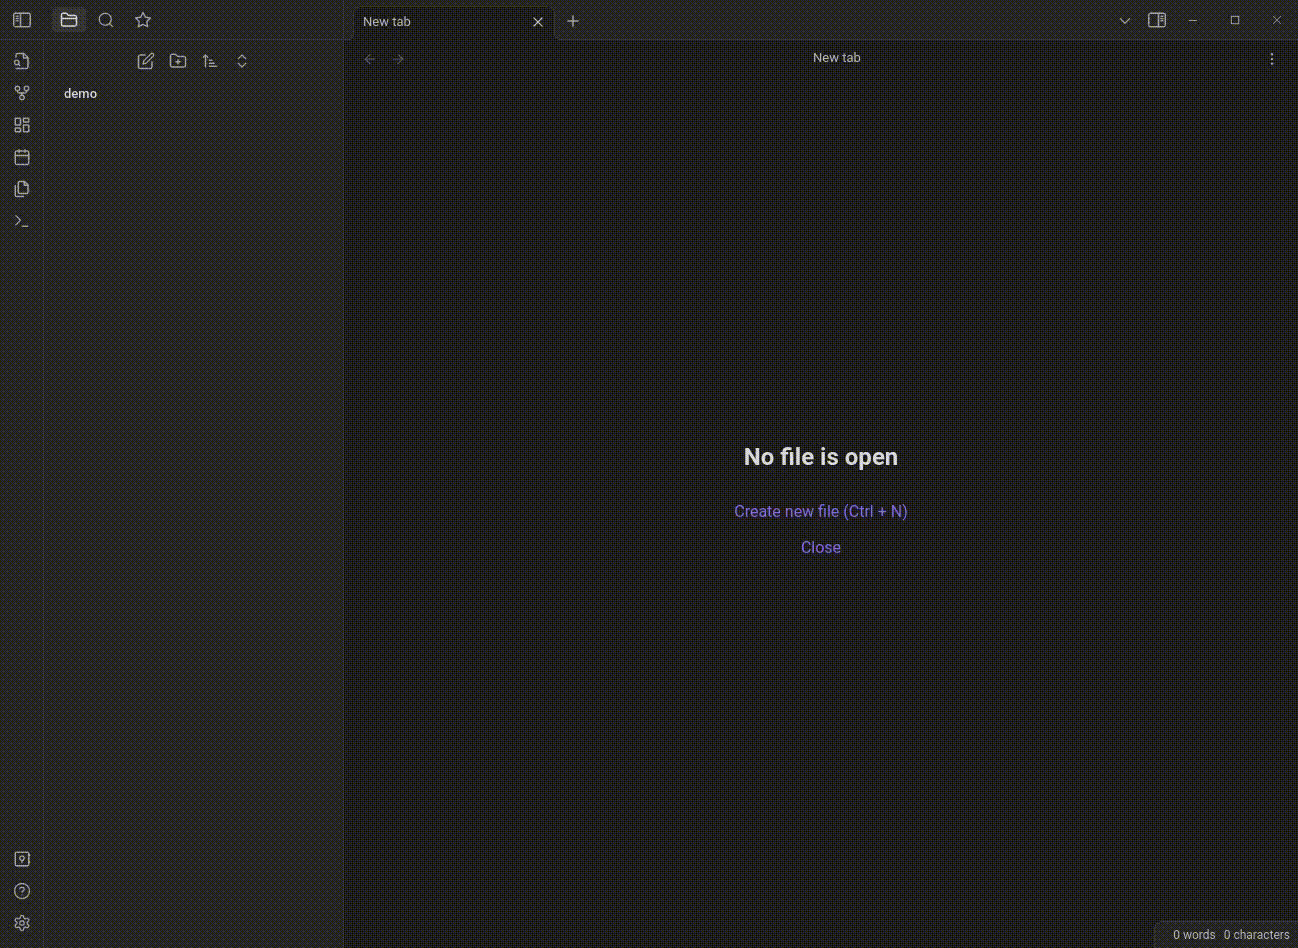This screenshot has width=1298, height=948.
Task: Open the quick switcher
Action: pos(22,61)
